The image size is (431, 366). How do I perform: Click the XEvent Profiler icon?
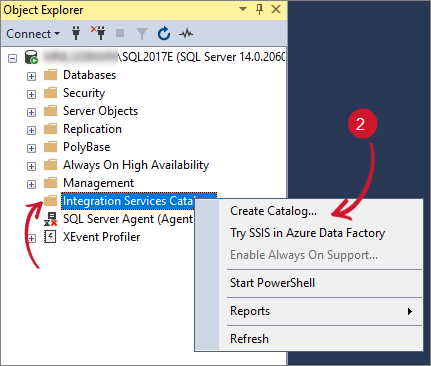coord(50,237)
